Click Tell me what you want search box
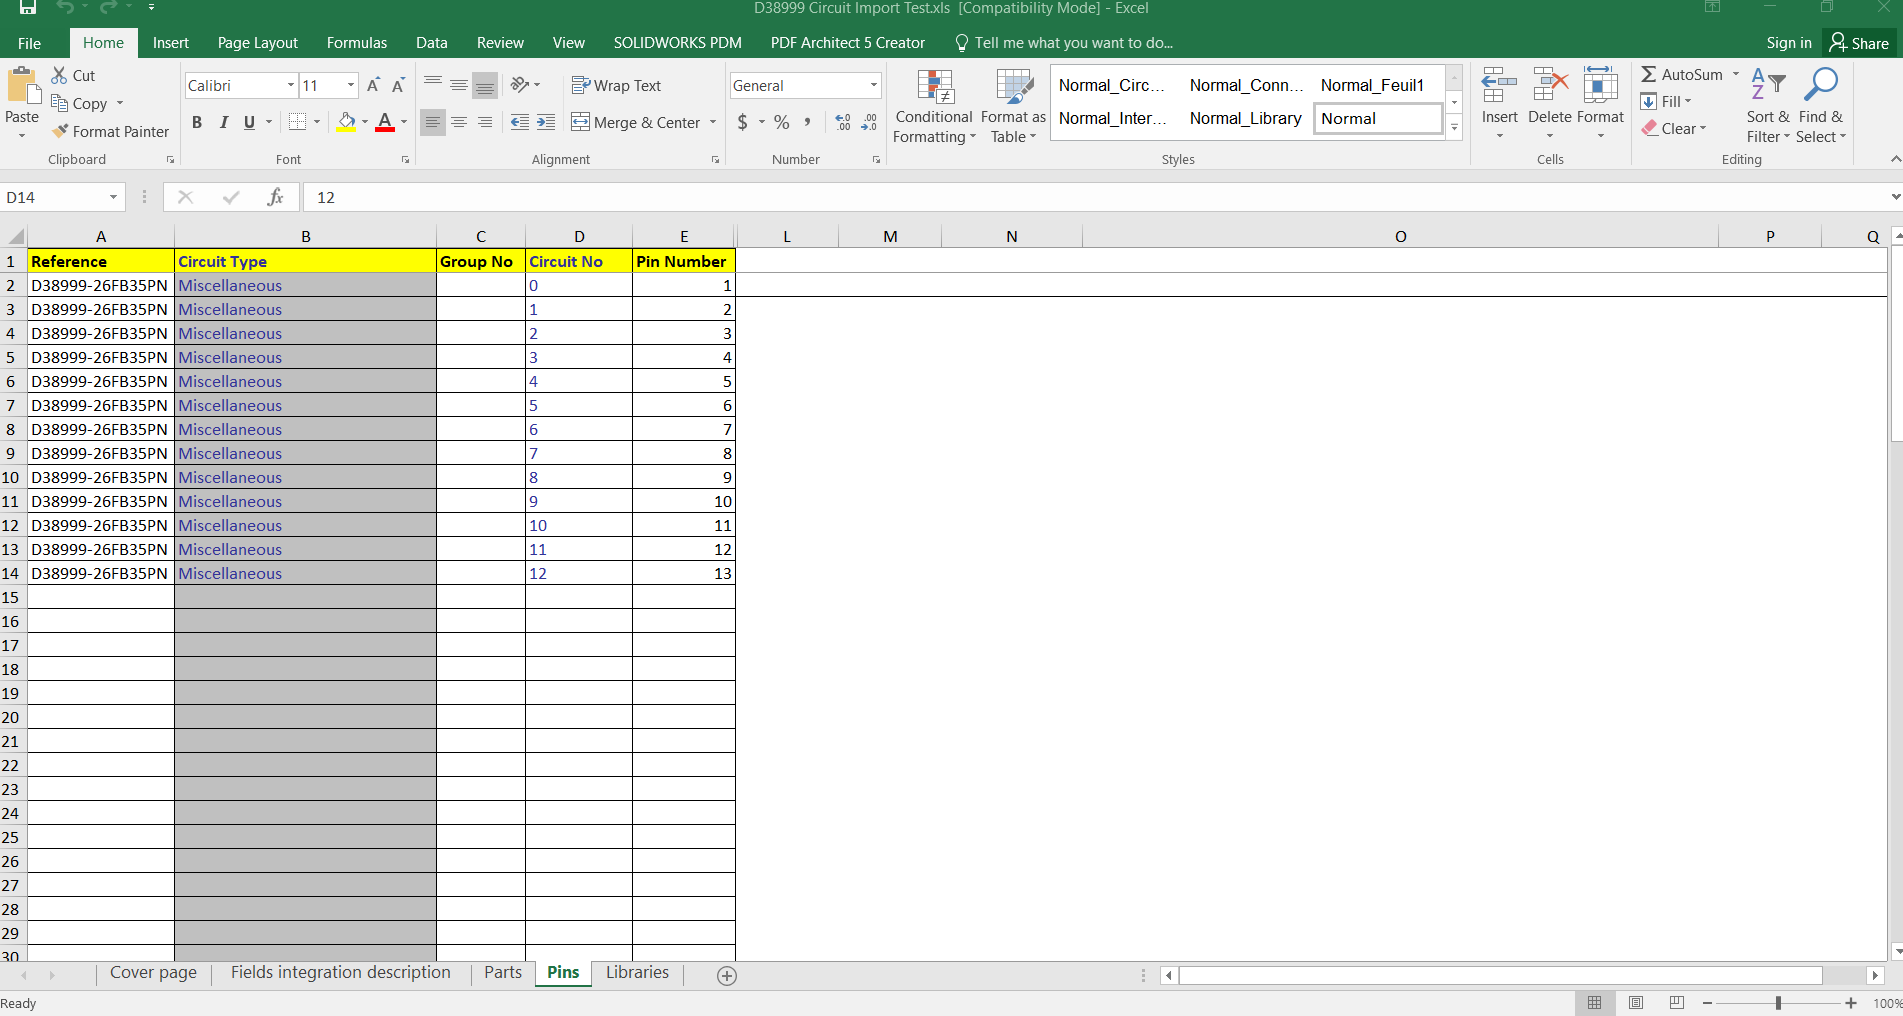The height and width of the screenshot is (1016, 1903). coord(1066,43)
